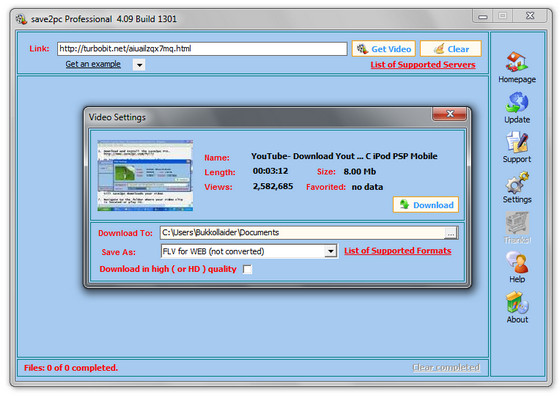Click the Get Video button
Image resolution: width=560 pixels, height=398 pixels.
point(384,49)
